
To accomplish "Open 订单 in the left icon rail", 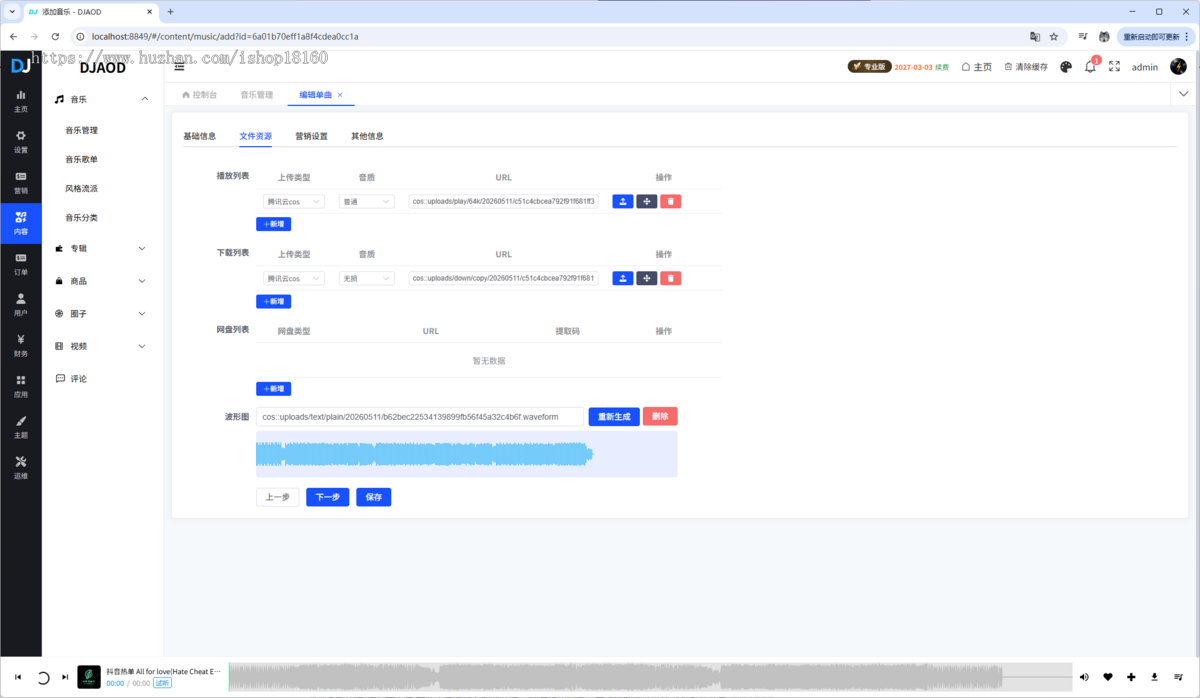I will [21, 264].
